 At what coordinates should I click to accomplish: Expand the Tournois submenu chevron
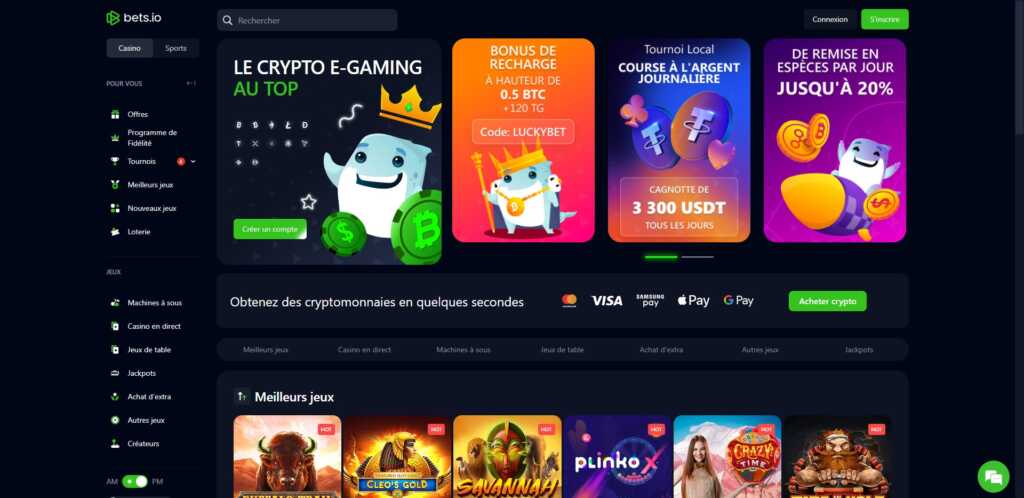[193, 161]
